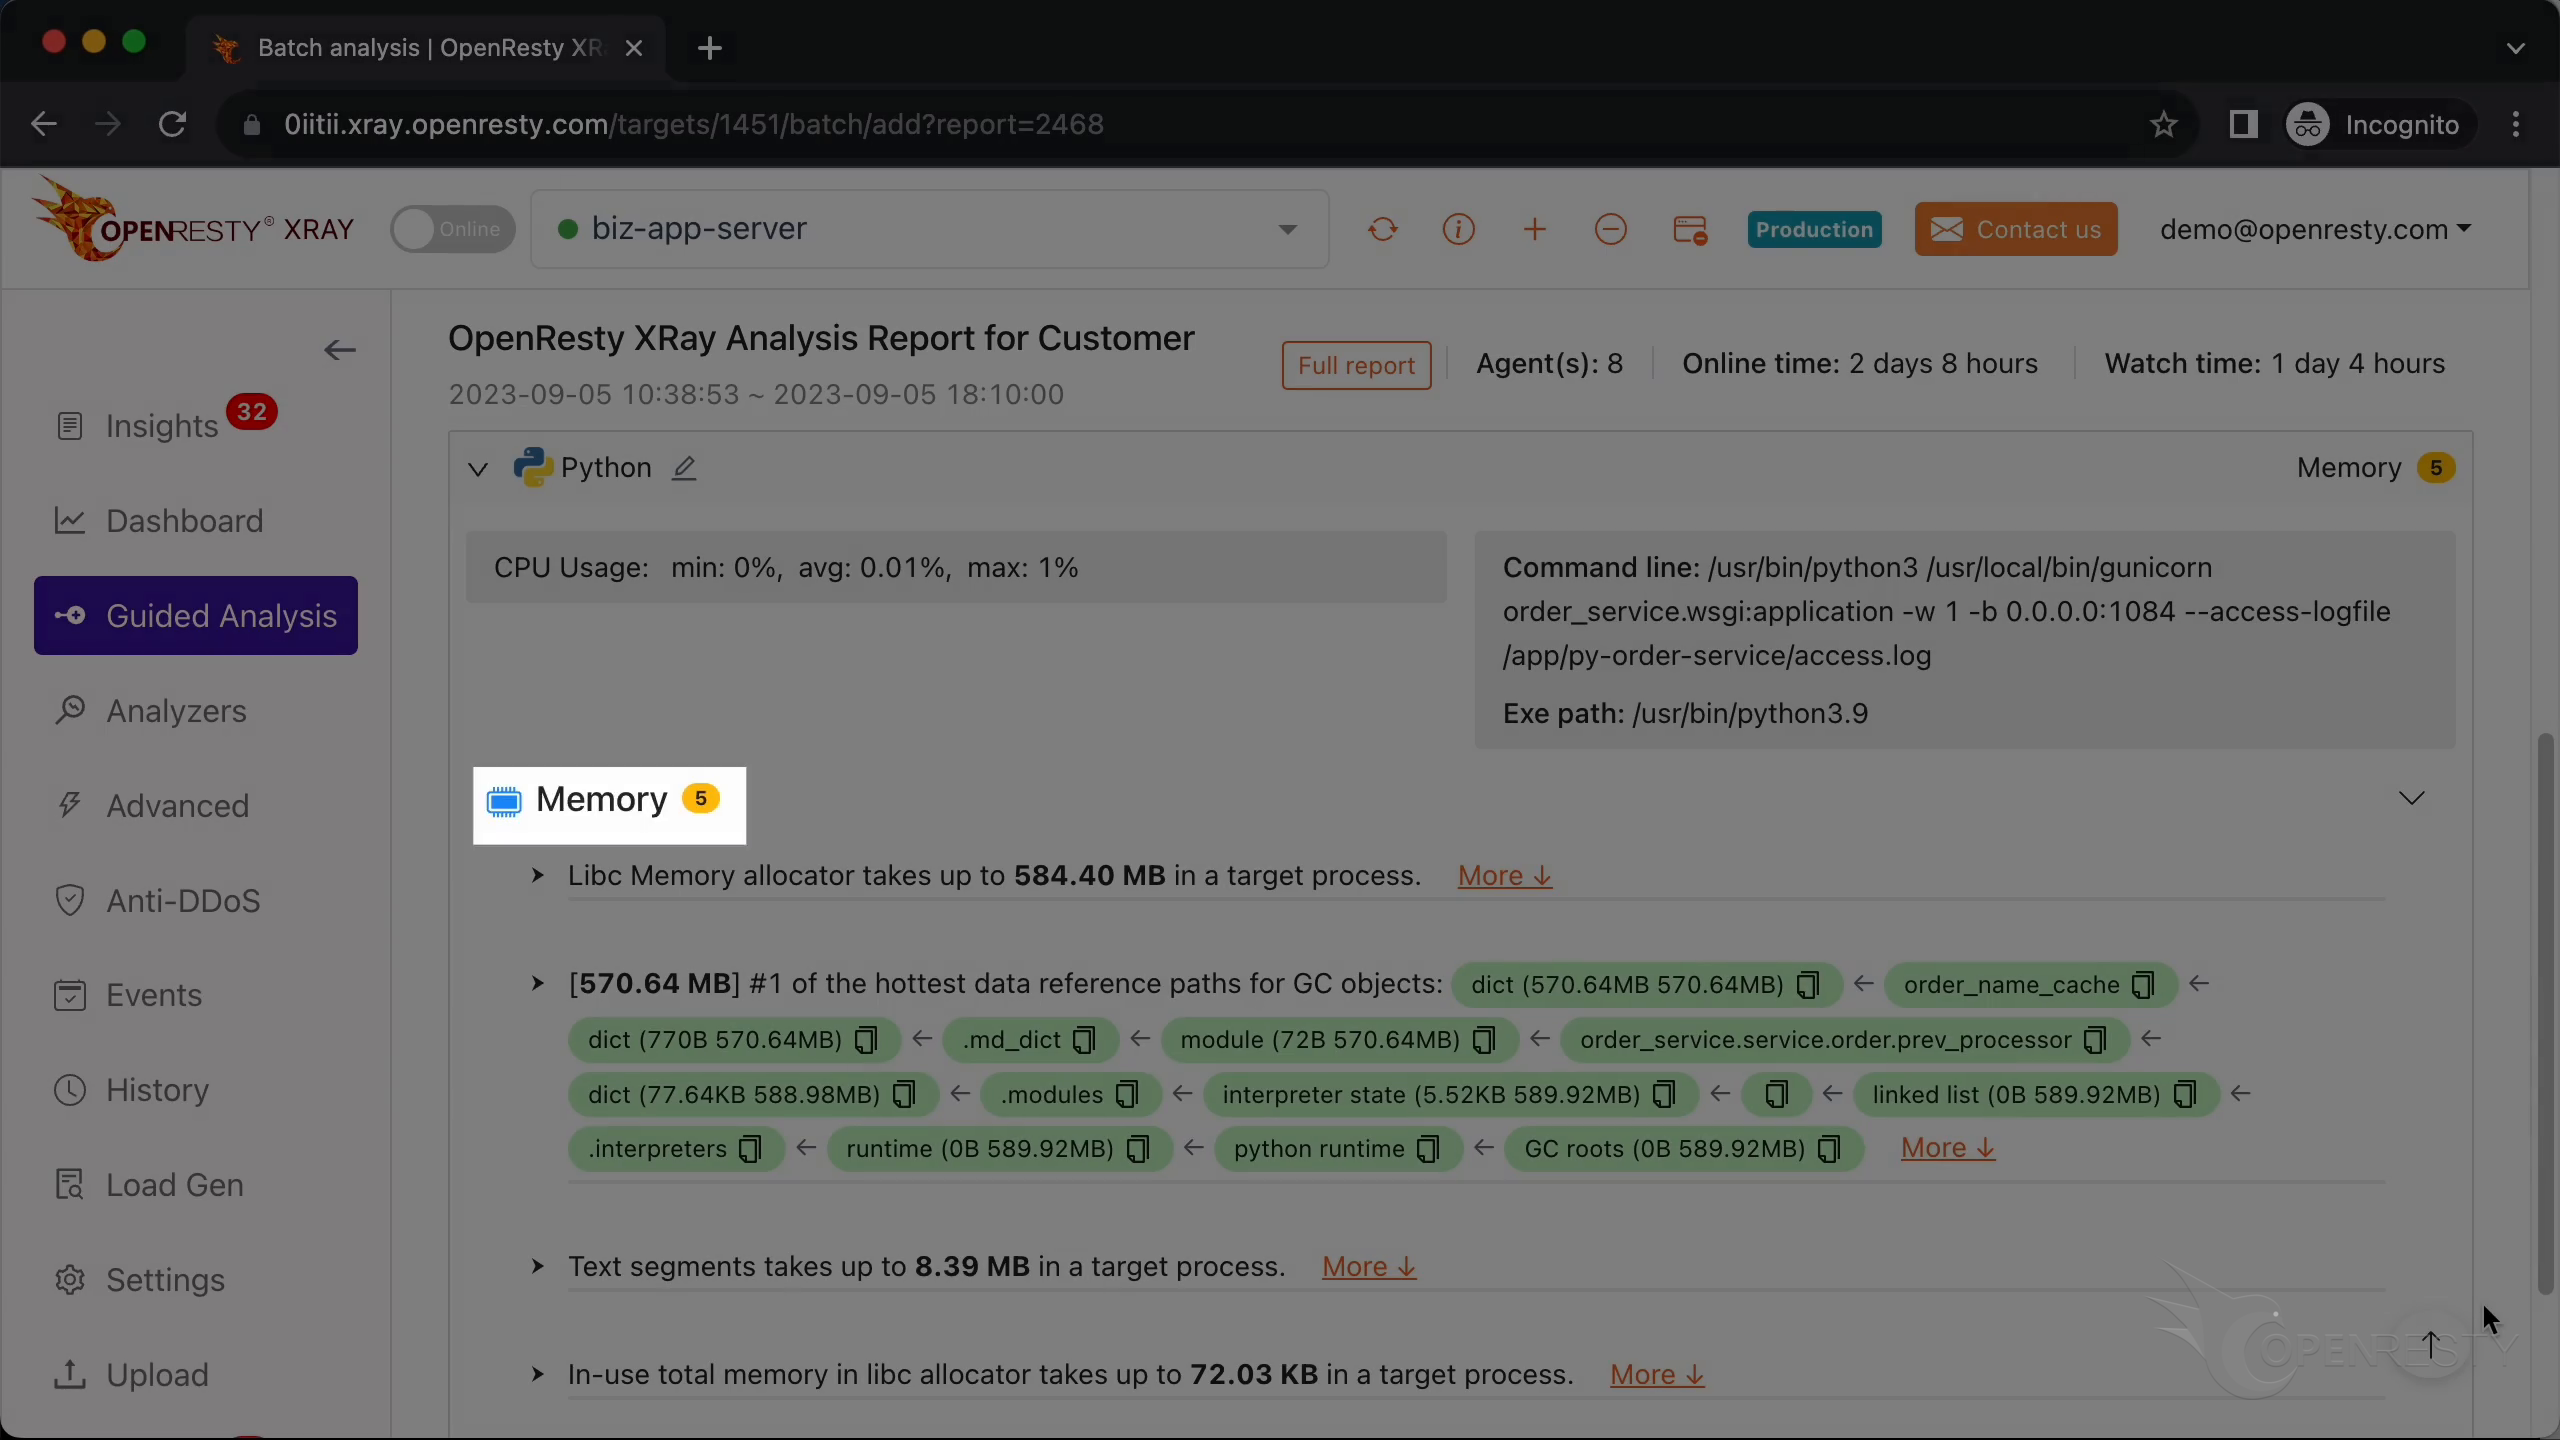Click the browser reload button
Image resolution: width=2560 pixels, height=1440 pixels.
172,124
